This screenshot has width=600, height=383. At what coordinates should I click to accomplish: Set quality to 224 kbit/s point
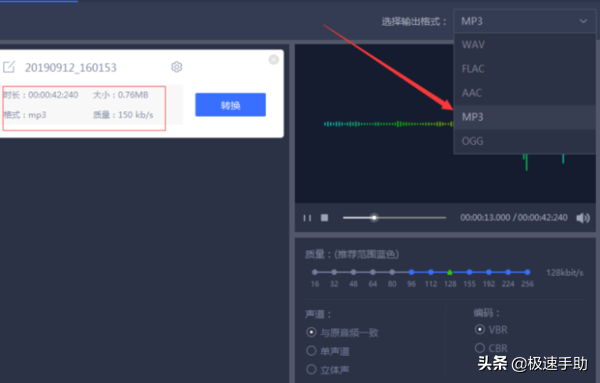[x=508, y=272]
